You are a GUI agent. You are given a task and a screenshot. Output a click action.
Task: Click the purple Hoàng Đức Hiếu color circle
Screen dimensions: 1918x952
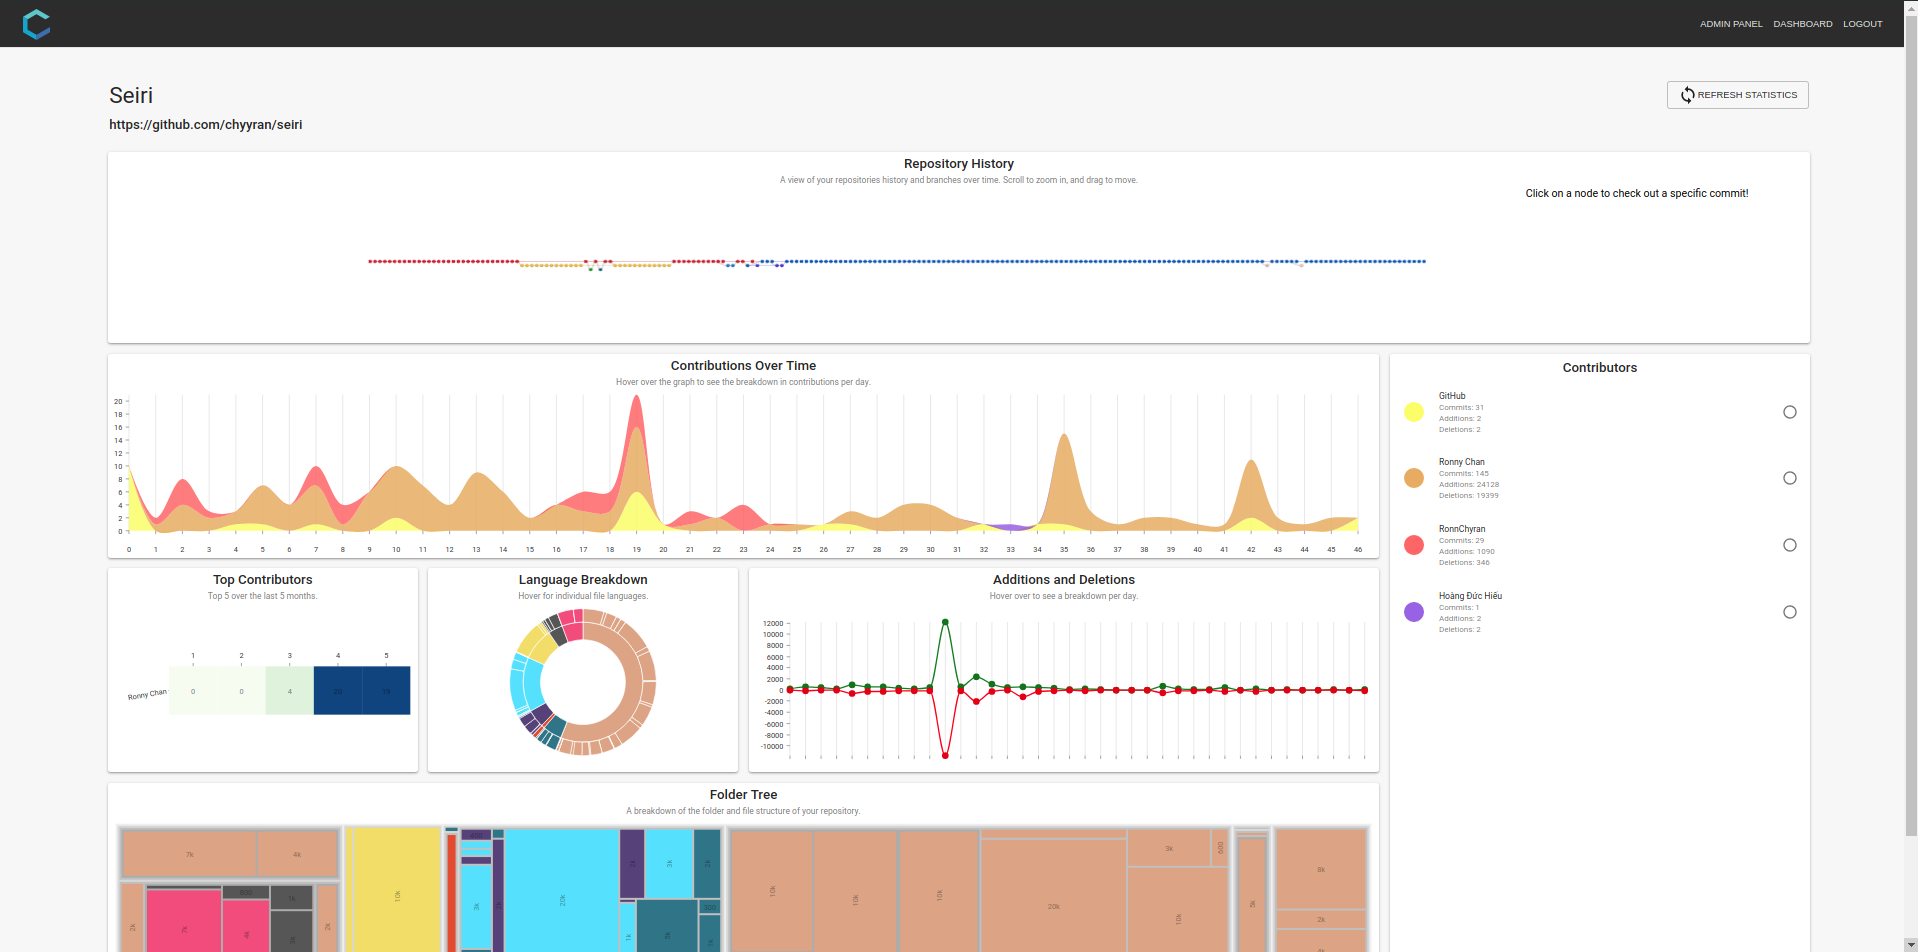click(1413, 612)
